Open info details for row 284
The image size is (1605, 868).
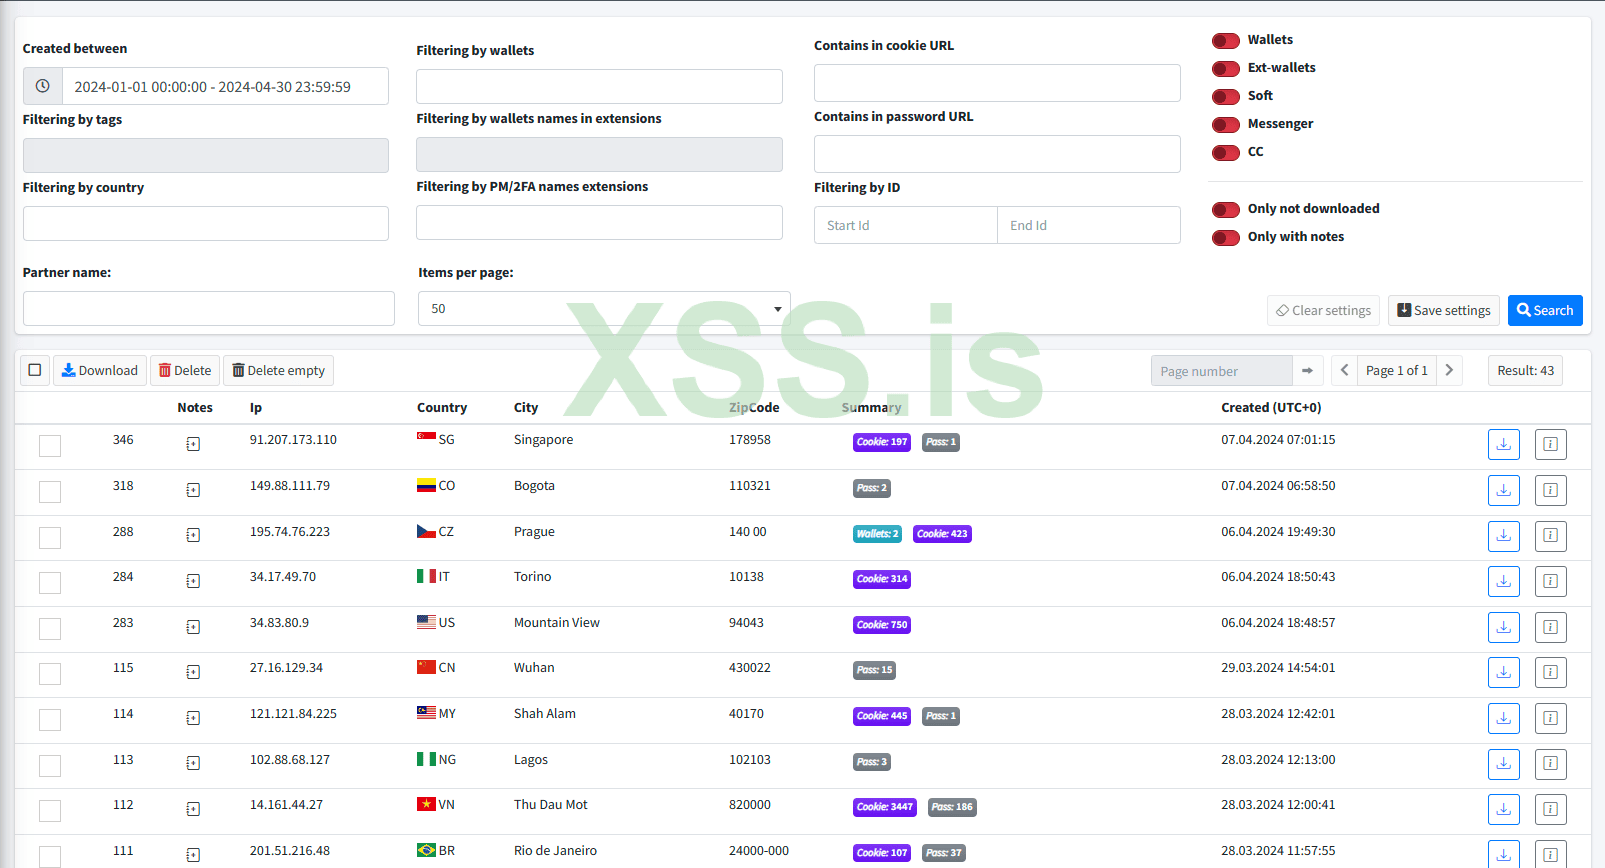tap(1550, 581)
